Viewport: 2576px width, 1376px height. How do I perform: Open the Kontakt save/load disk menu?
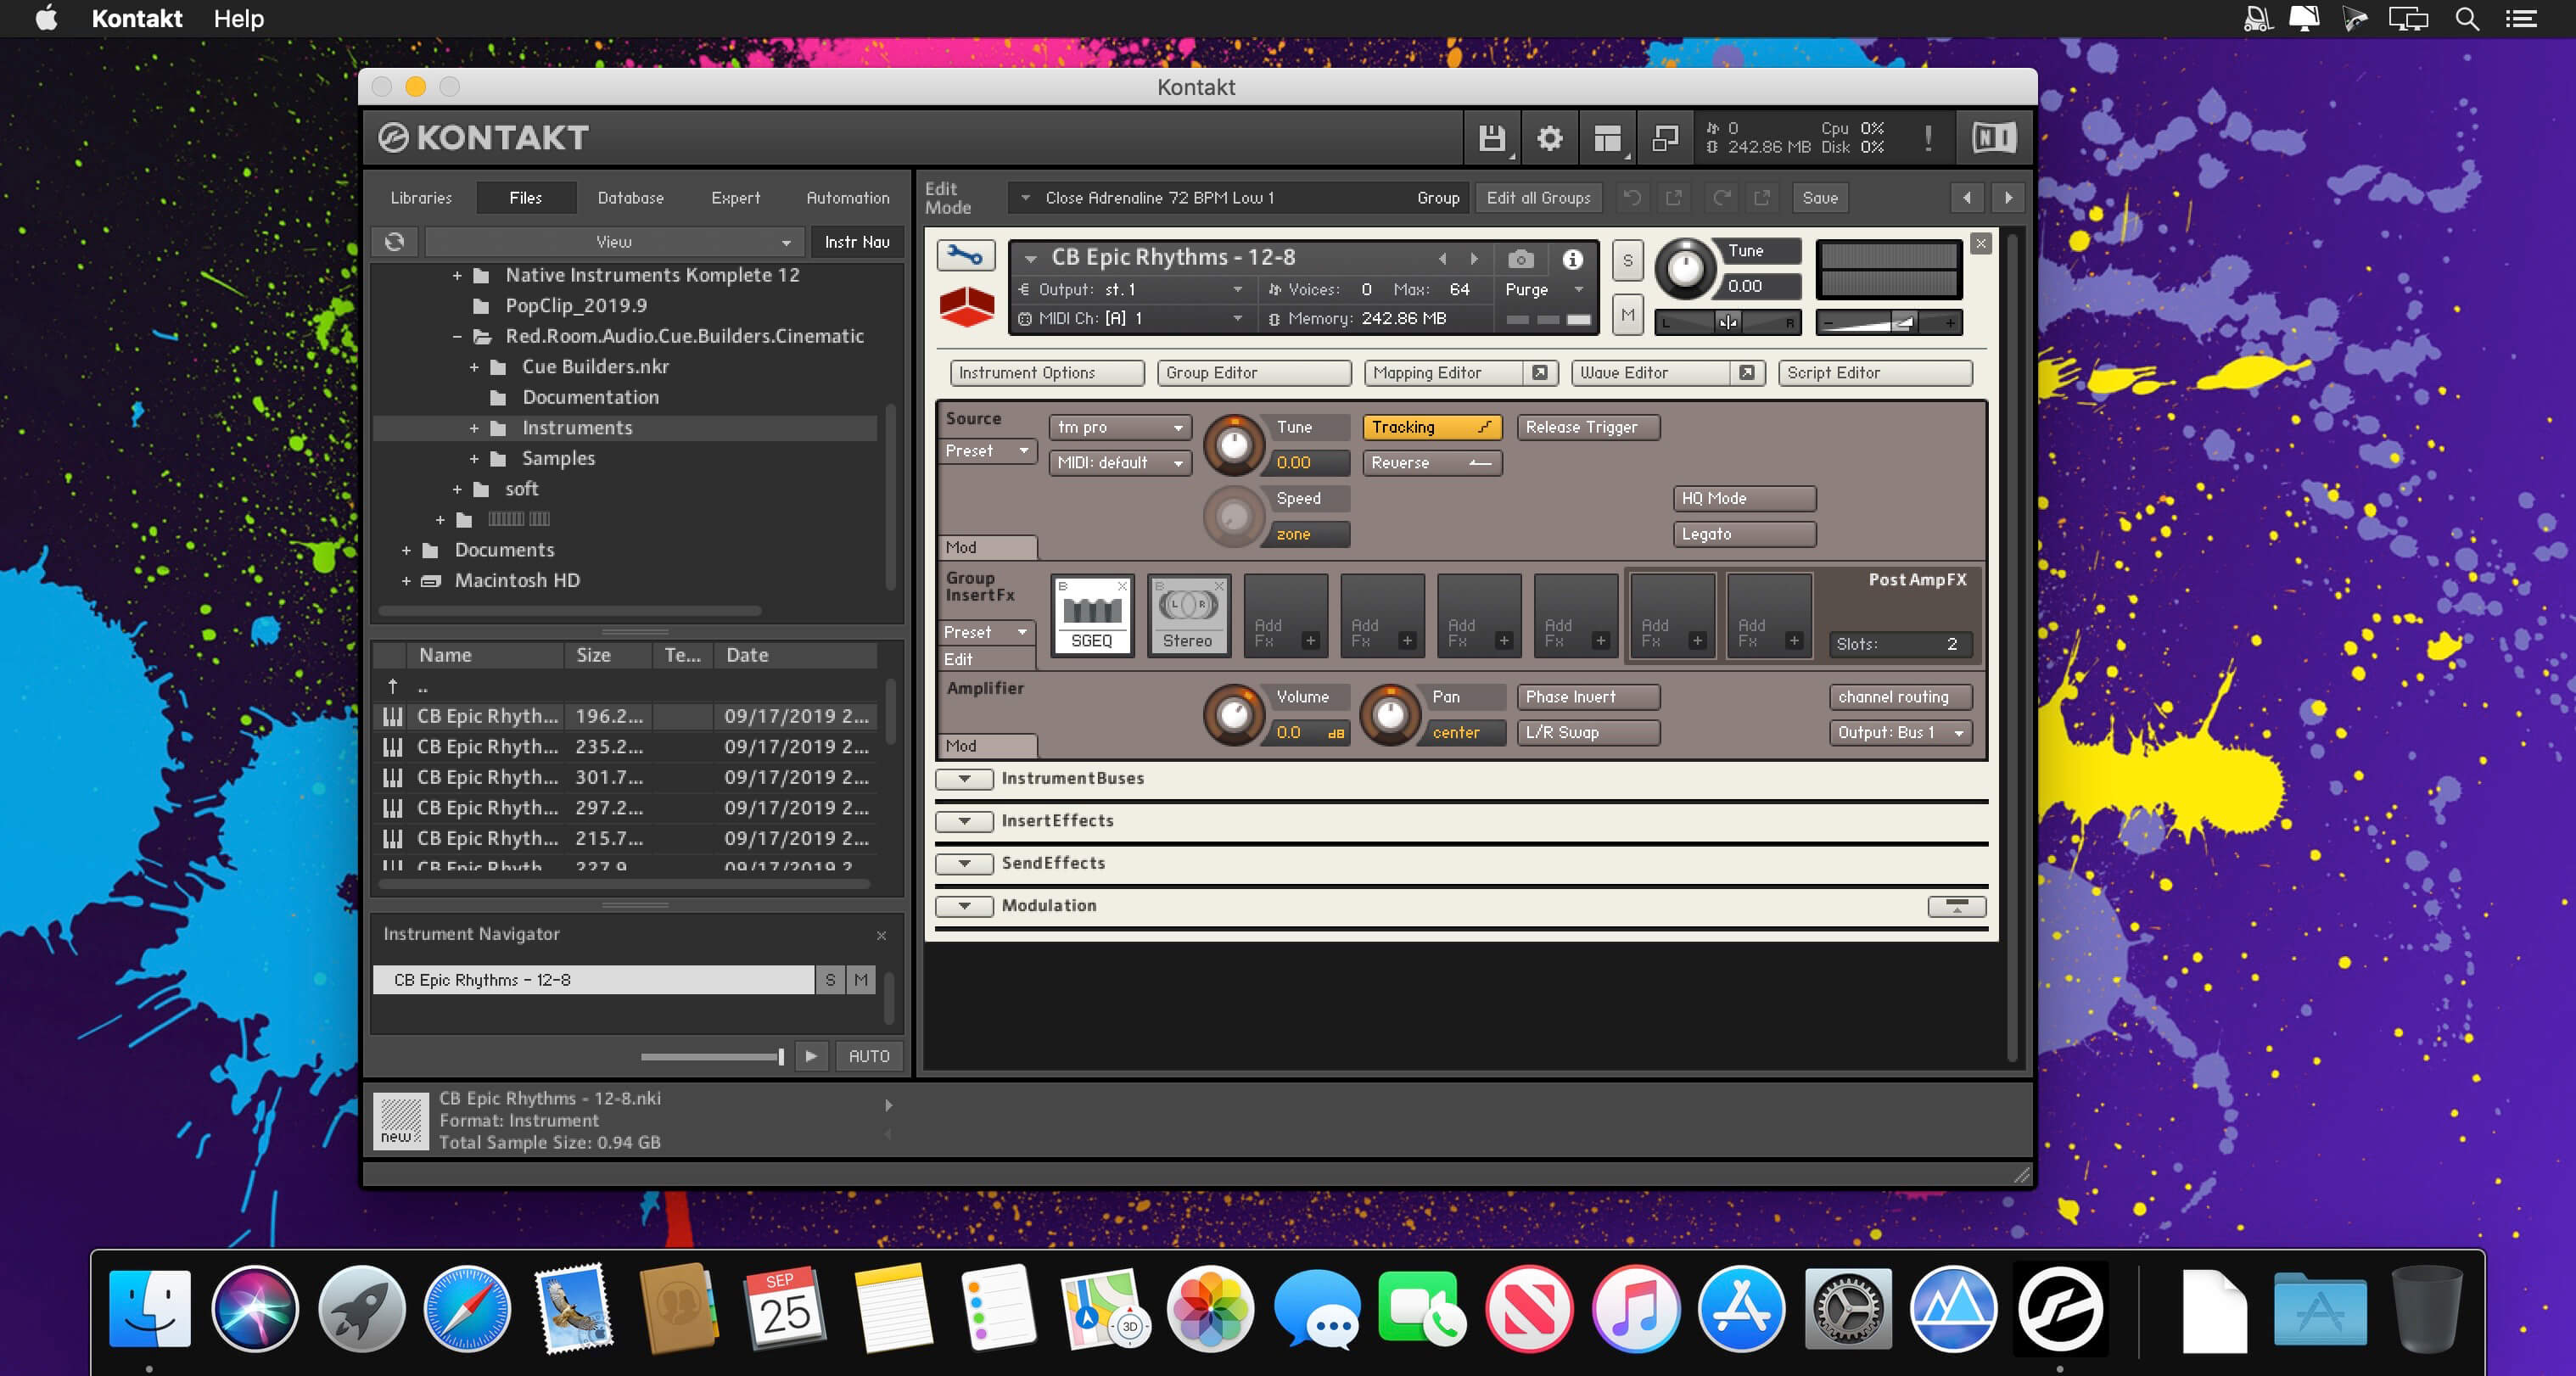[x=1491, y=138]
